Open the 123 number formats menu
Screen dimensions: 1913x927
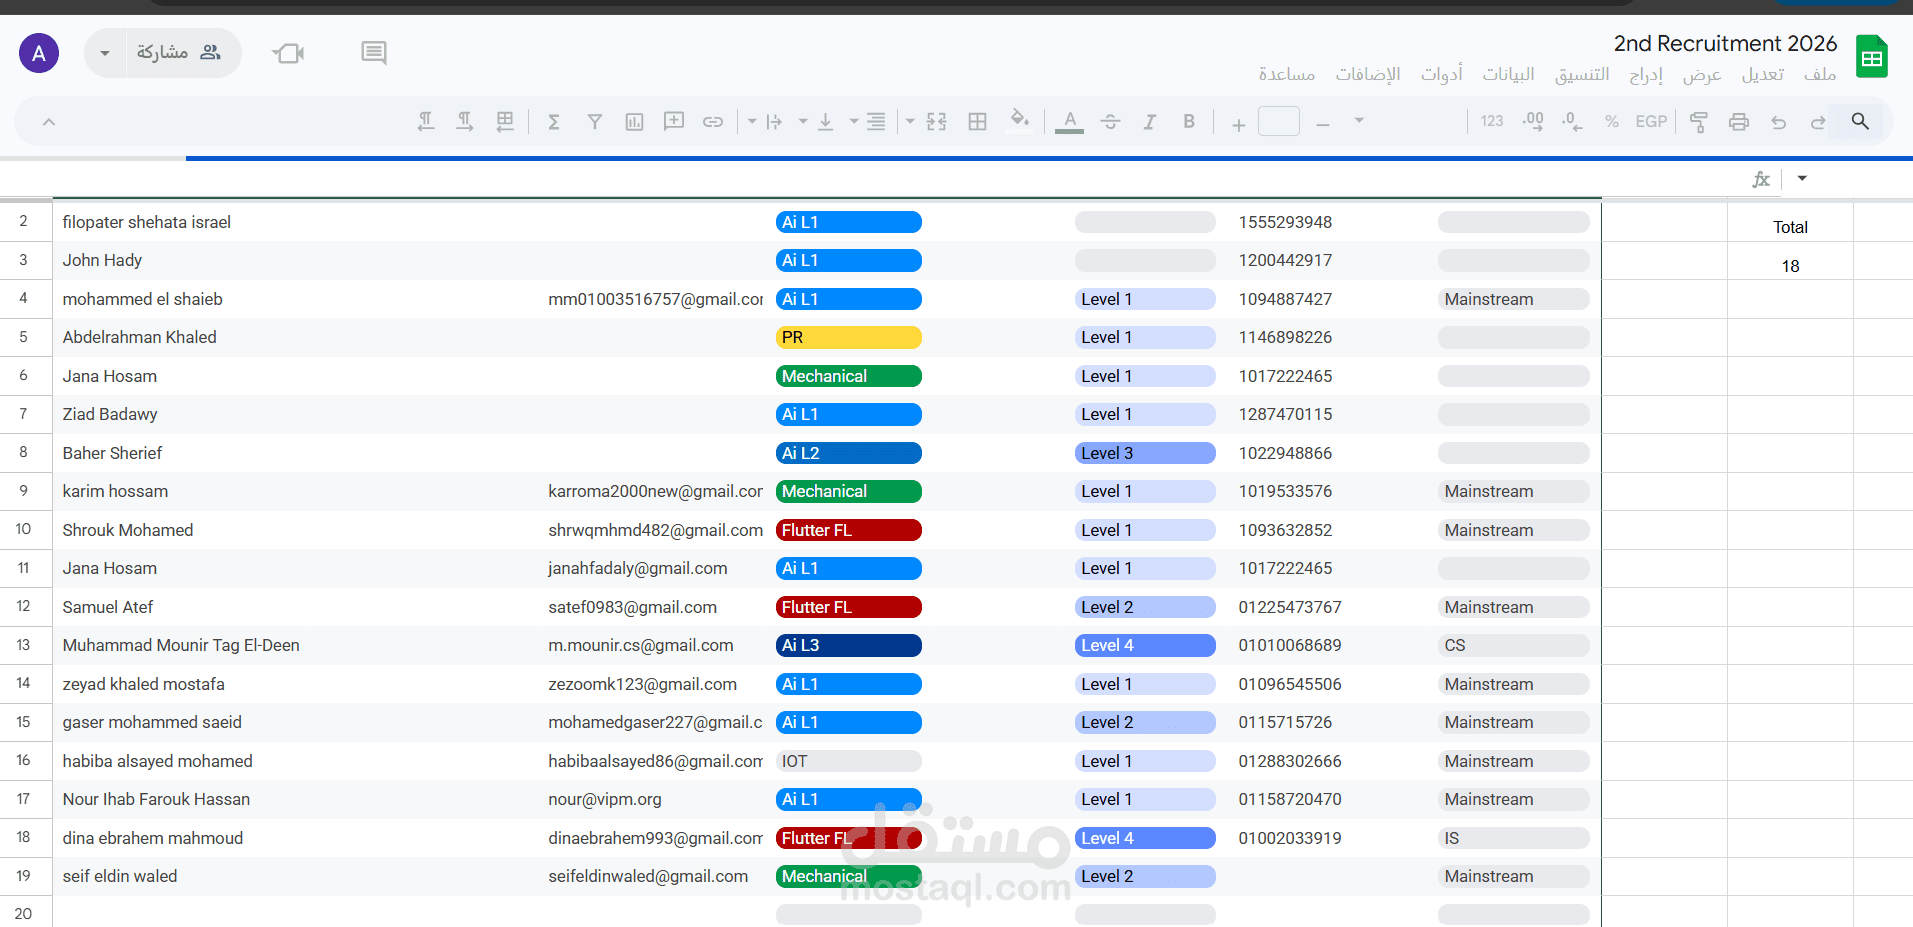(1492, 121)
